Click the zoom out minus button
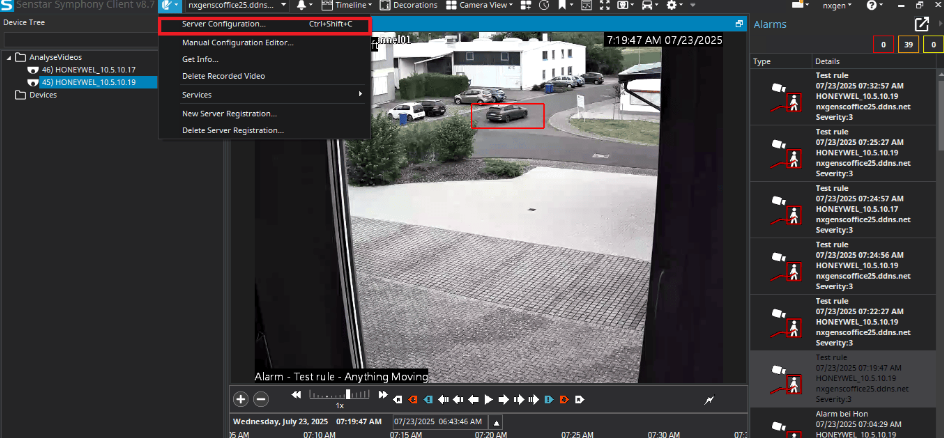Viewport: 944px width, 438px height. [261, 399]
